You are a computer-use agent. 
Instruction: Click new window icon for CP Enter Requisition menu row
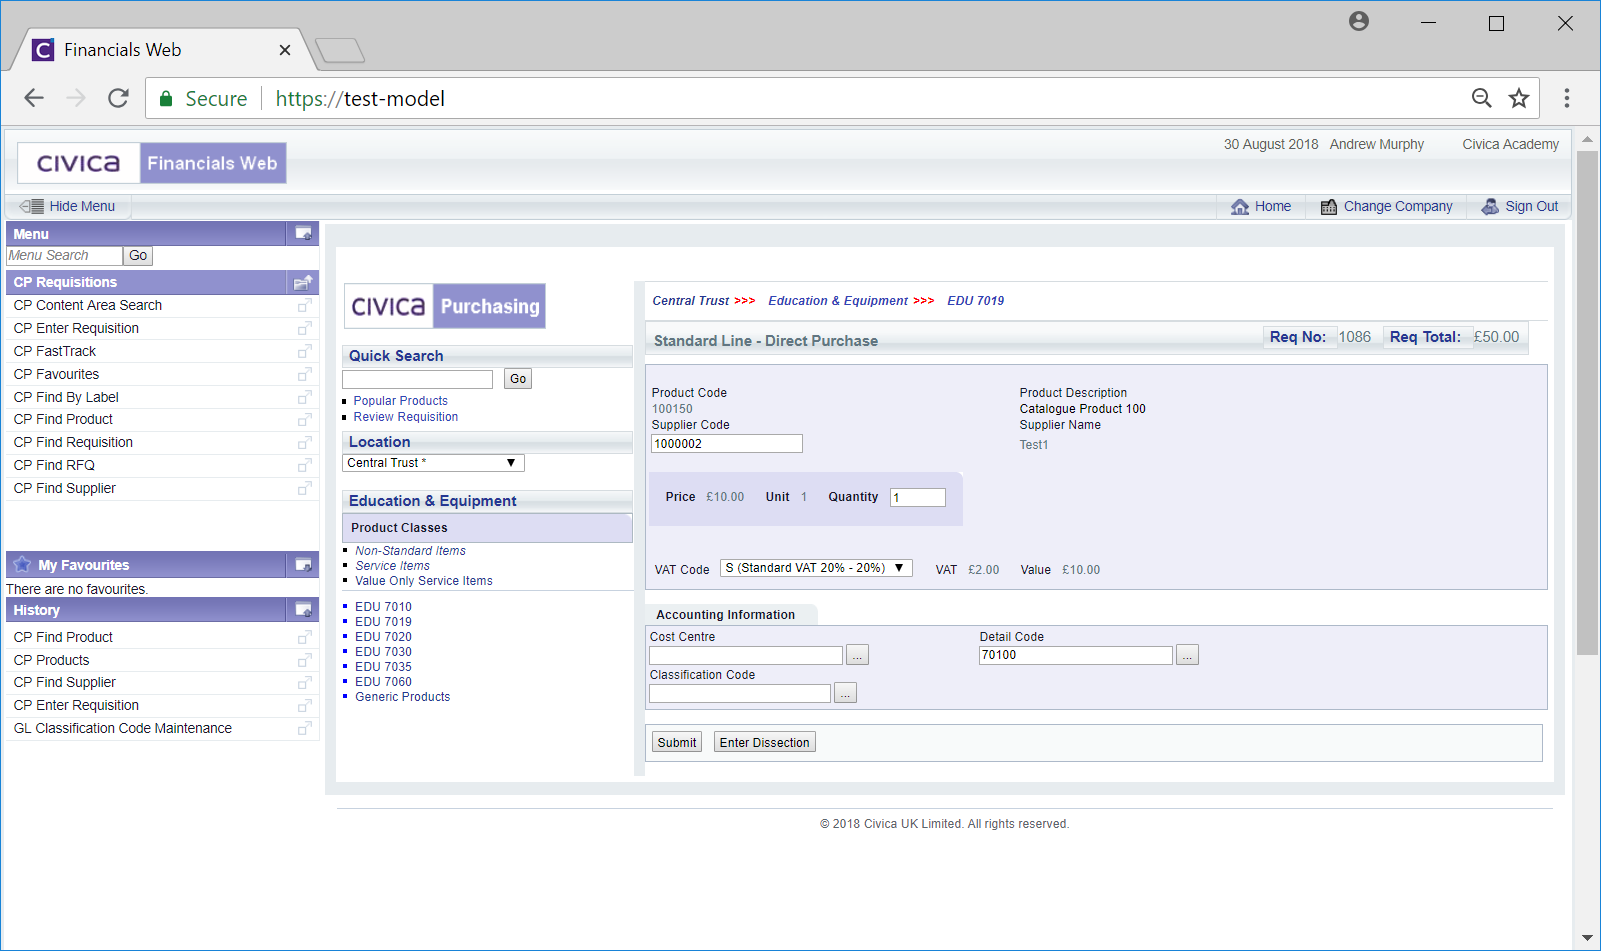point(304,328)
